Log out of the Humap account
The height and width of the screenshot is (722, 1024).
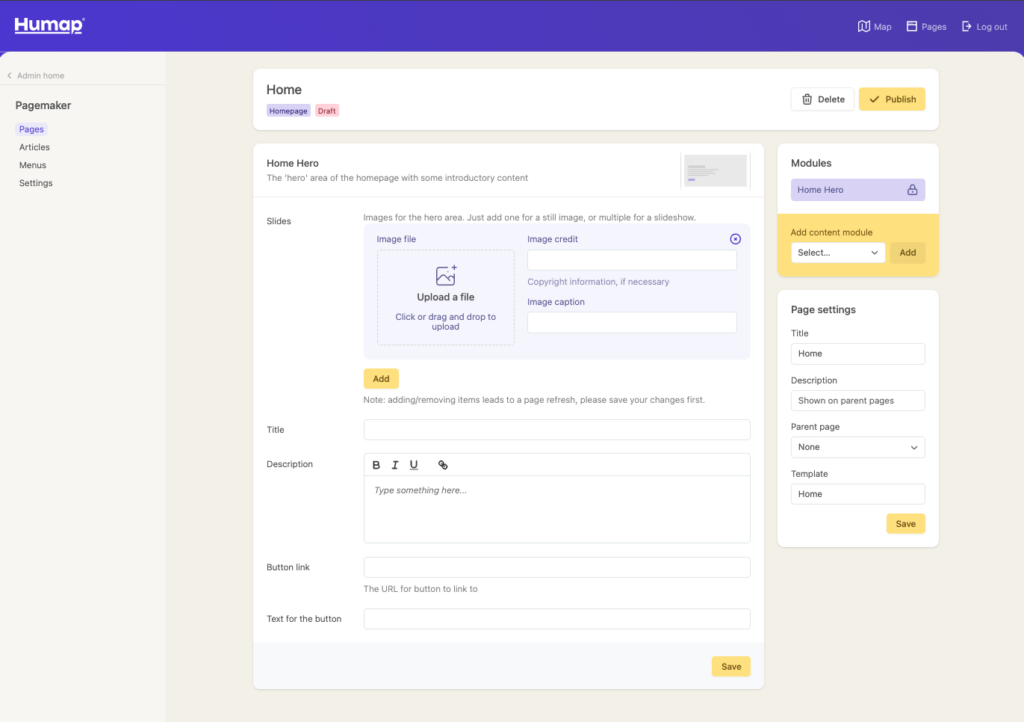pyautogui.click(x=984, y=27)
